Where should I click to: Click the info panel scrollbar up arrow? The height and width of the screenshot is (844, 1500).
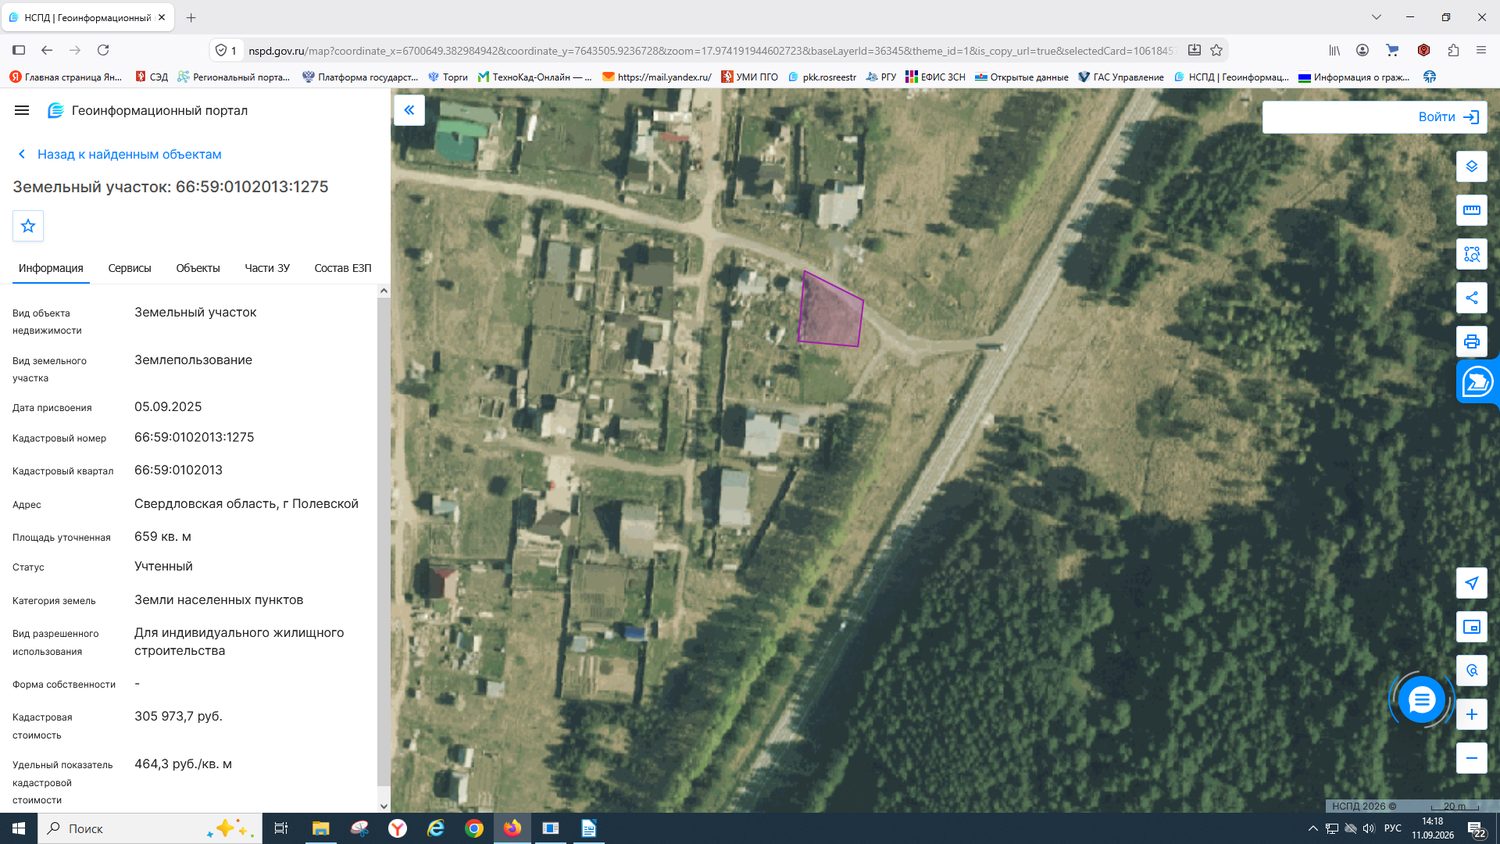(384, 291)
